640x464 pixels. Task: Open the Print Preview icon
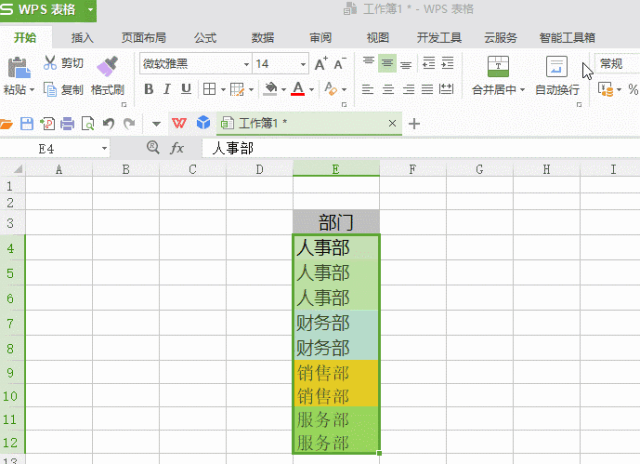(88, 123)
